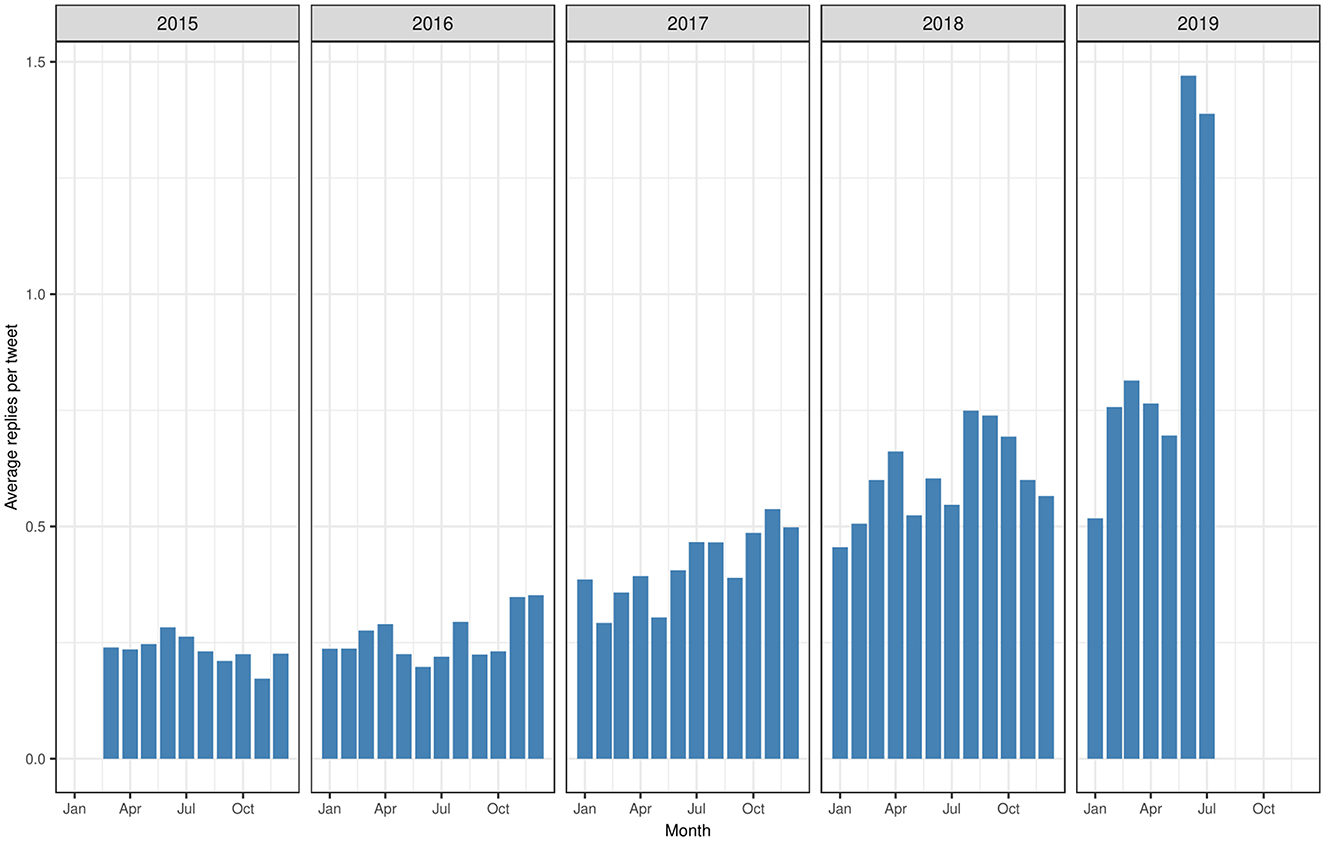Click the 'Jan' label under the 2015 panel
Screen dimensions: 1325x841
[x=74, y=808]
